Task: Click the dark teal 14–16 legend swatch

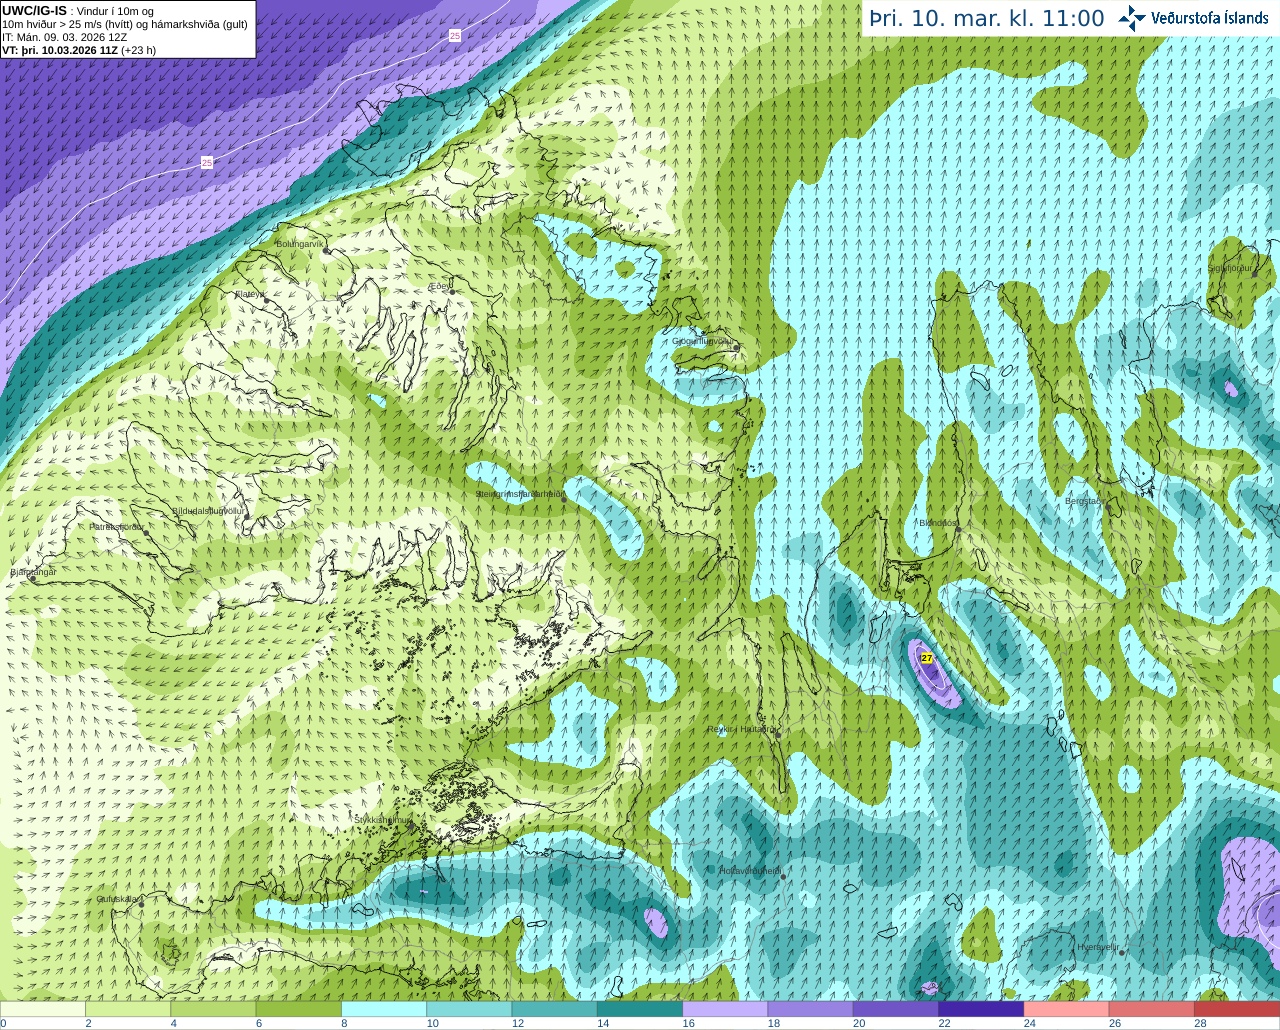Action: [640, 1009]
